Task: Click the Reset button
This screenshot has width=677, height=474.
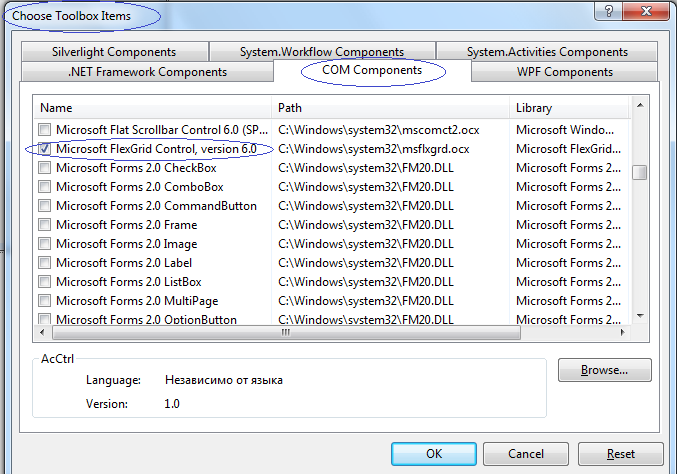Action: pos(620,454)
